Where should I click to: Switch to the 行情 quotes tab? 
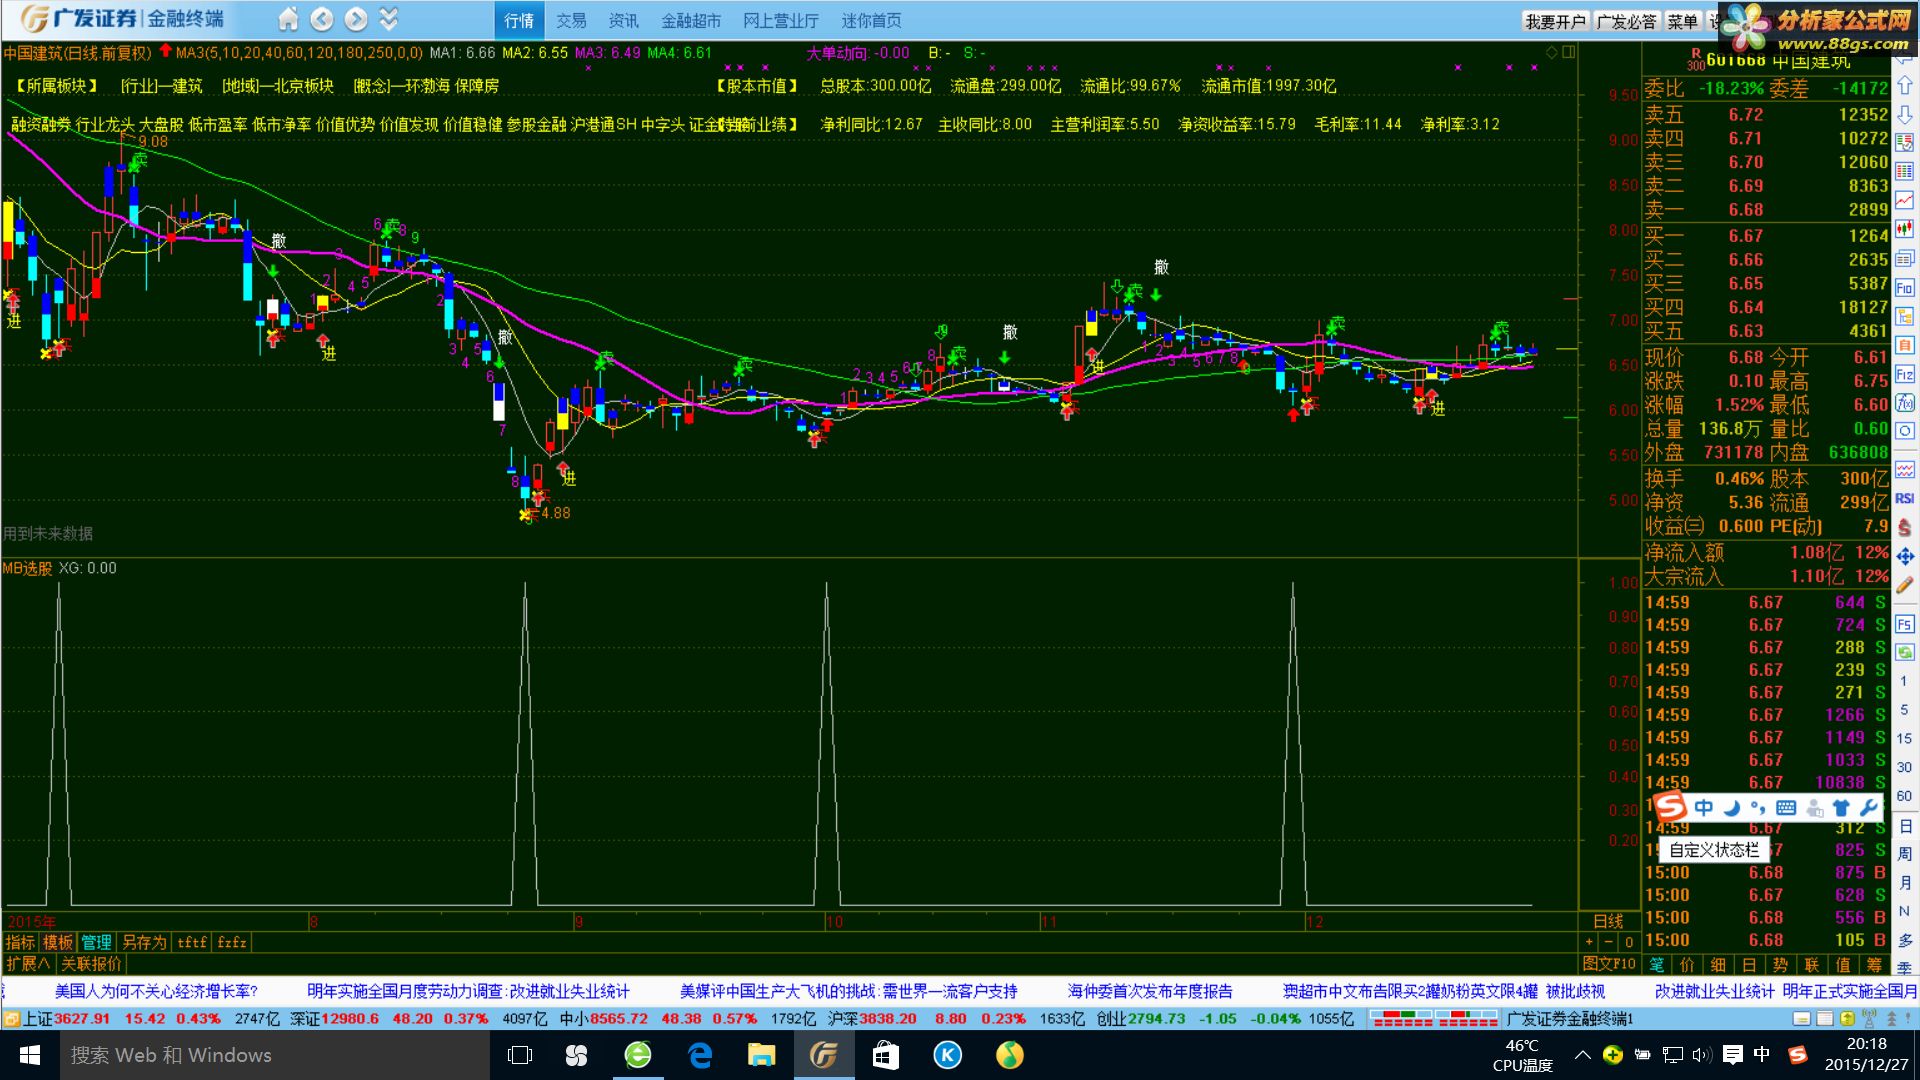[519, 21]
